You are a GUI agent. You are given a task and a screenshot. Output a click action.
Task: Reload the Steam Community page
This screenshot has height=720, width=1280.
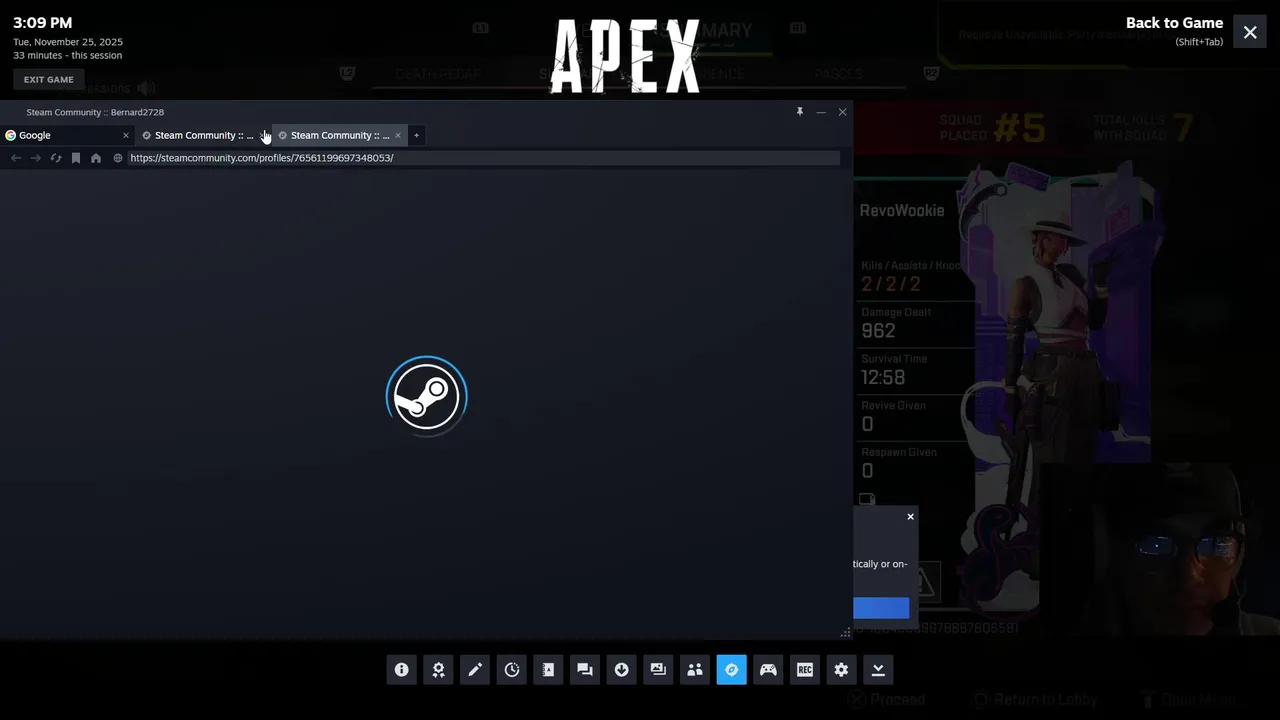[x=56, y=158]
